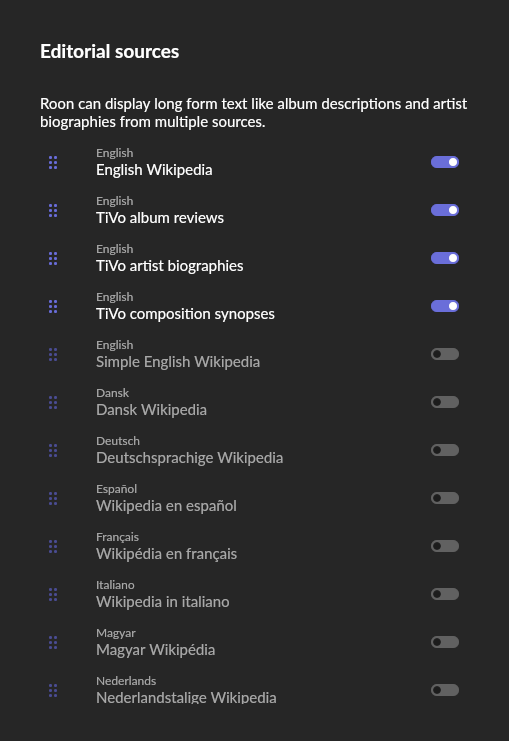The height and width of the screenshot is (741, 509).
Task: Disable the English Wikipedia source toggle
Action: [445, 162]
